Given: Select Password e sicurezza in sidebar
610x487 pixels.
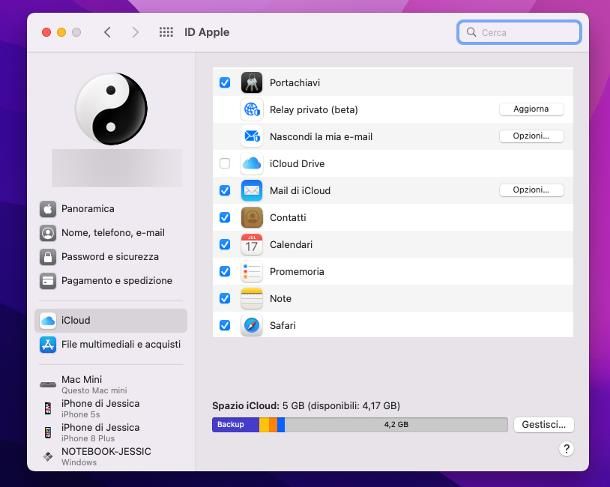Looking at the screenshot, I should tap(111, 257).
